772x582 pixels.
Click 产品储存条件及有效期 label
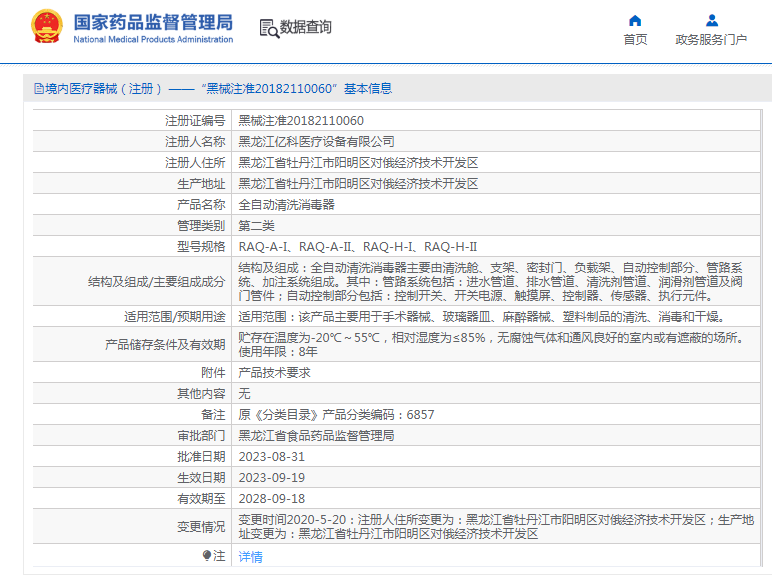(x=165, y=345)
